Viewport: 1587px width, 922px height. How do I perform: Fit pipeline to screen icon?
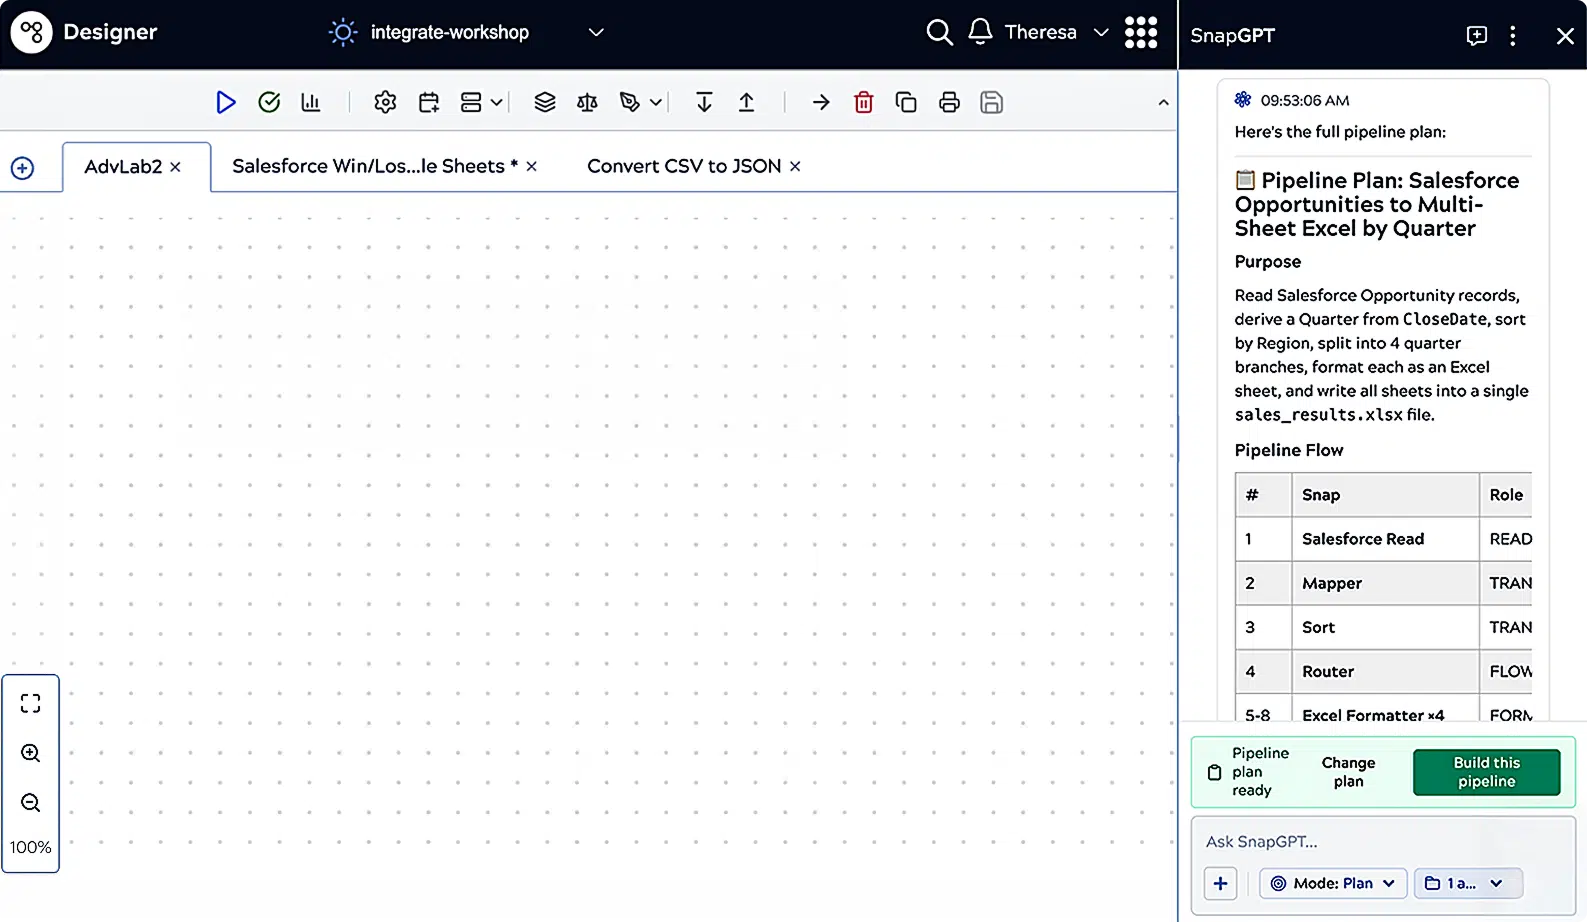[30, 704]
